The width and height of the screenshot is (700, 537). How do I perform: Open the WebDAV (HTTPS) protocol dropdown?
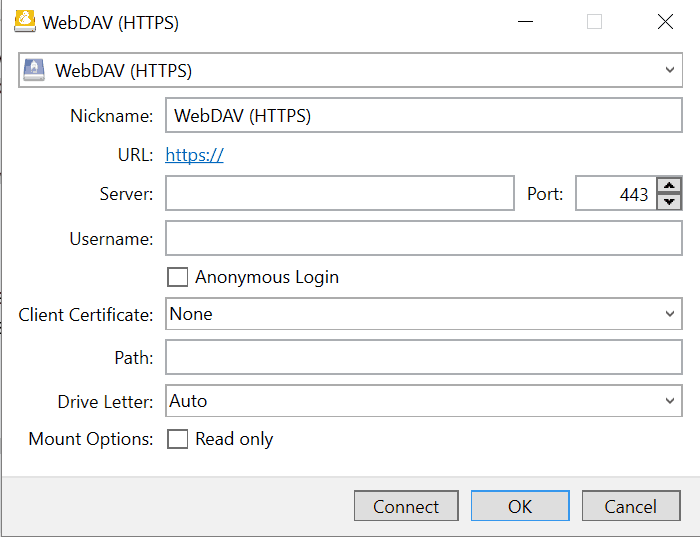tap(350, 70)
